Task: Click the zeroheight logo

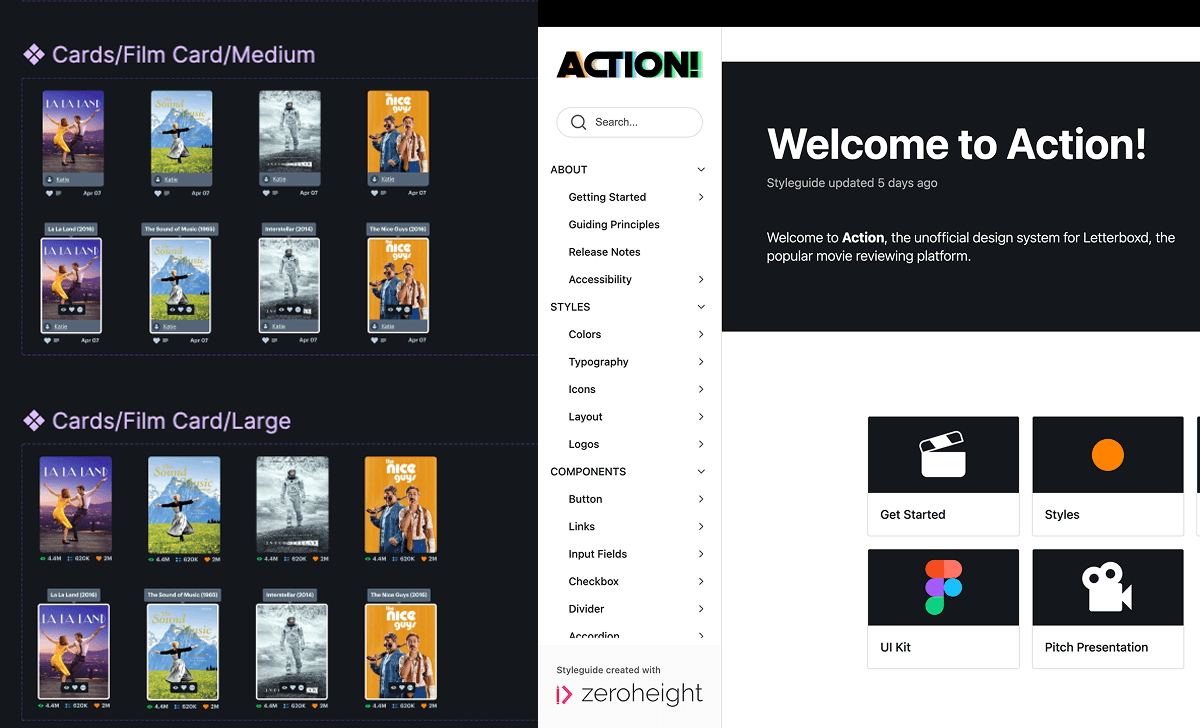Action: tap(629, 694)
